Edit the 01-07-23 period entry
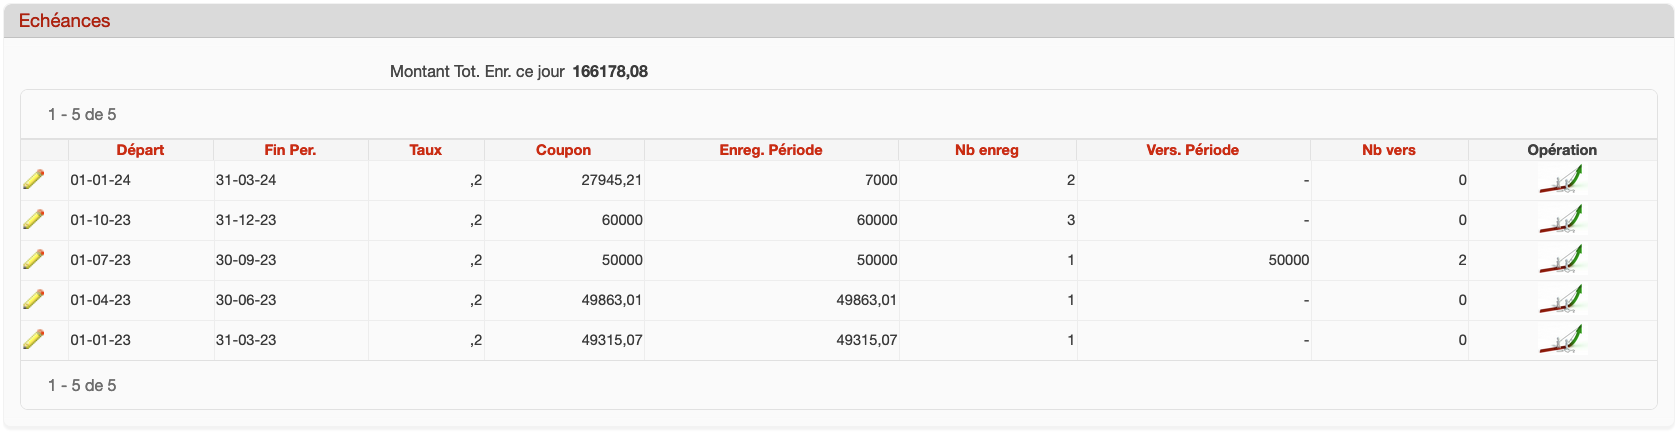The height and width of the screenshot is (436, 1679). pyautogui.click(x=33, y=260)
